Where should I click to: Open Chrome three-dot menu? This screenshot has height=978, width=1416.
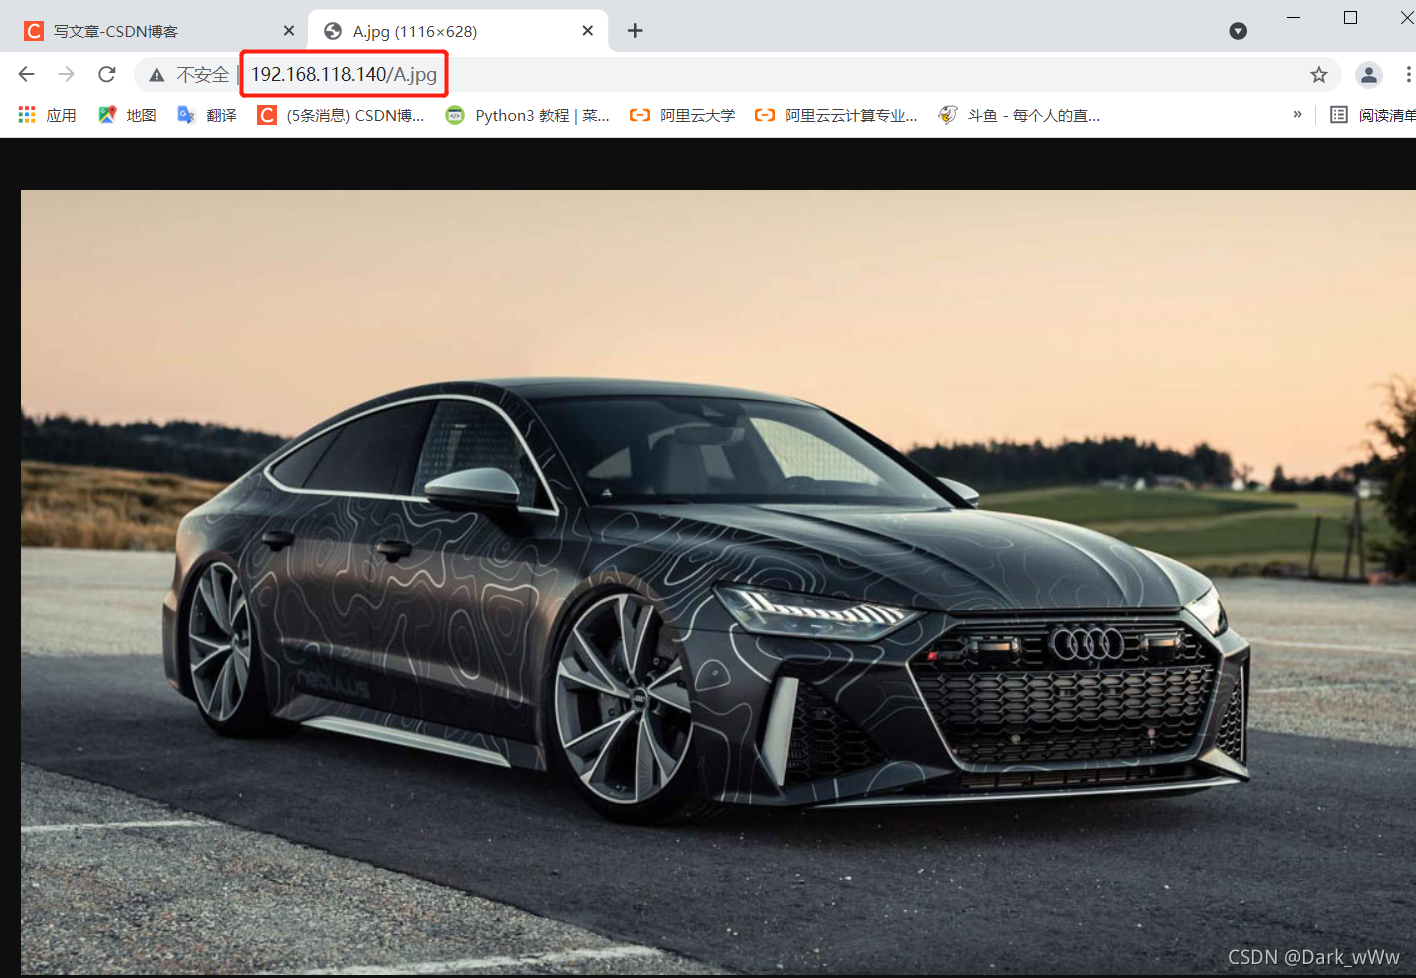(x=1407, y=74)
